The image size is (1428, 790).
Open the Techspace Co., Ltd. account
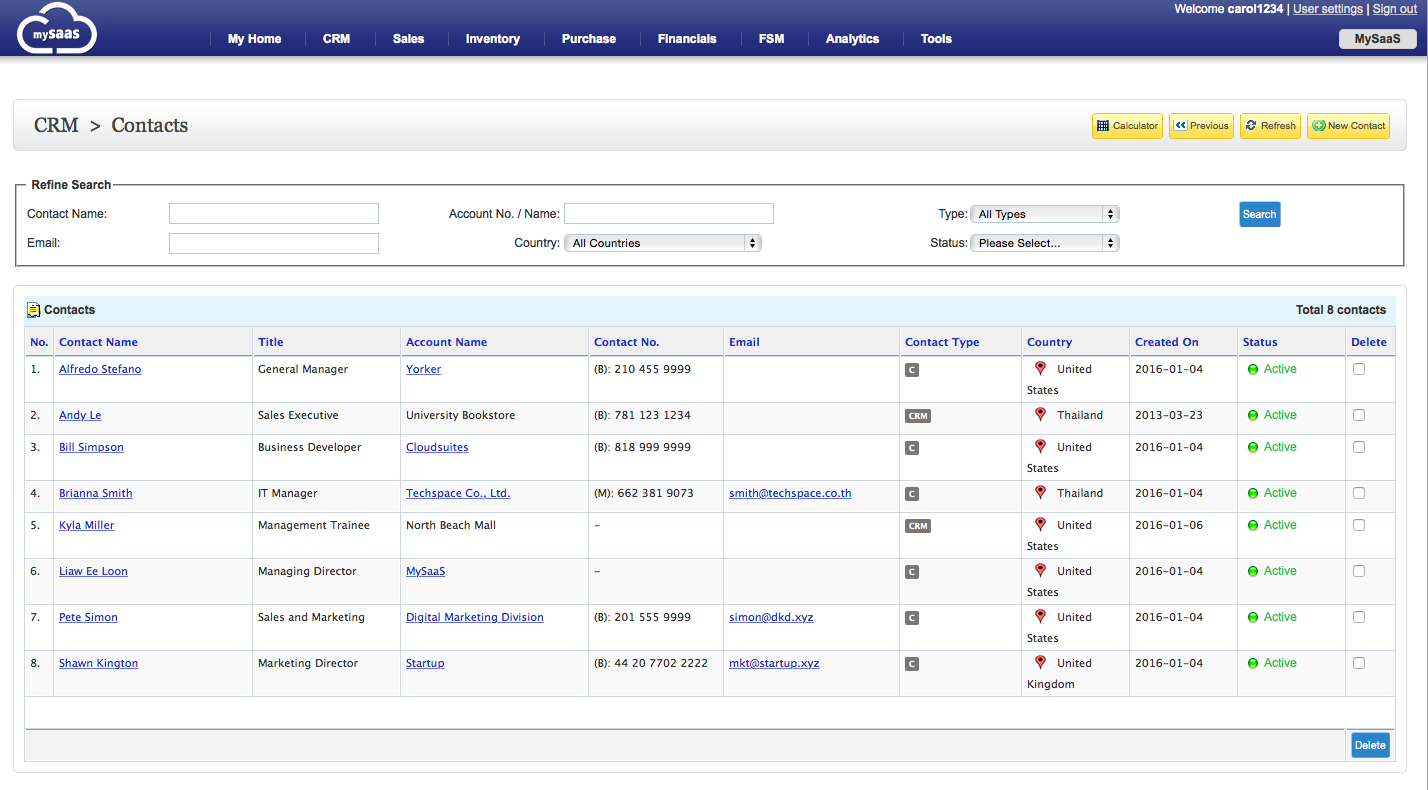coord(458,493)
